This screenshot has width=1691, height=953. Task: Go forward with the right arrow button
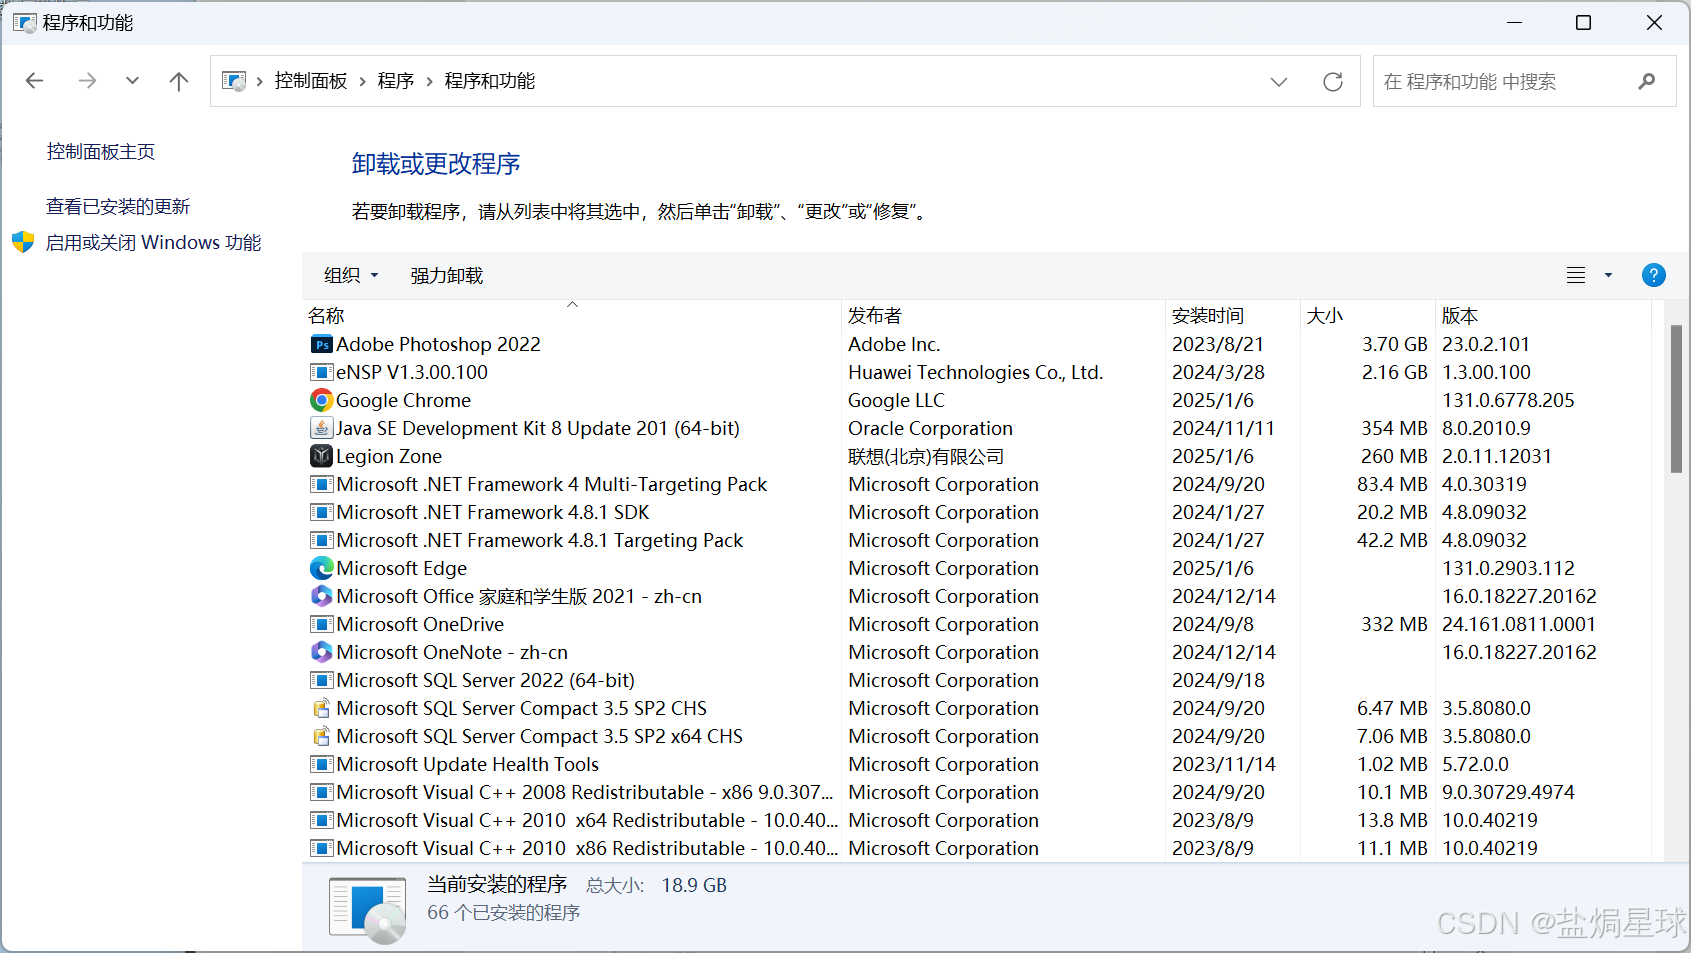click(87, 81)
